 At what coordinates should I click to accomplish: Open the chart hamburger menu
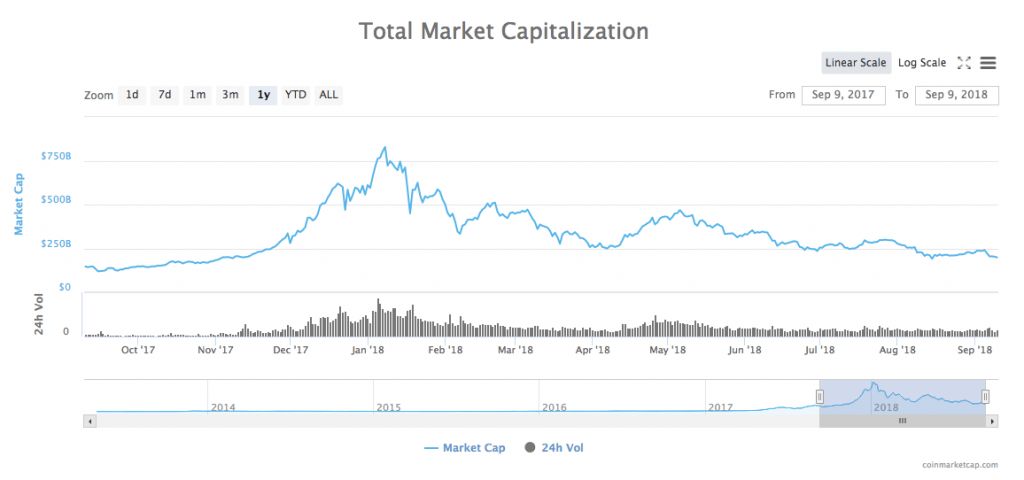coord(988,63)
